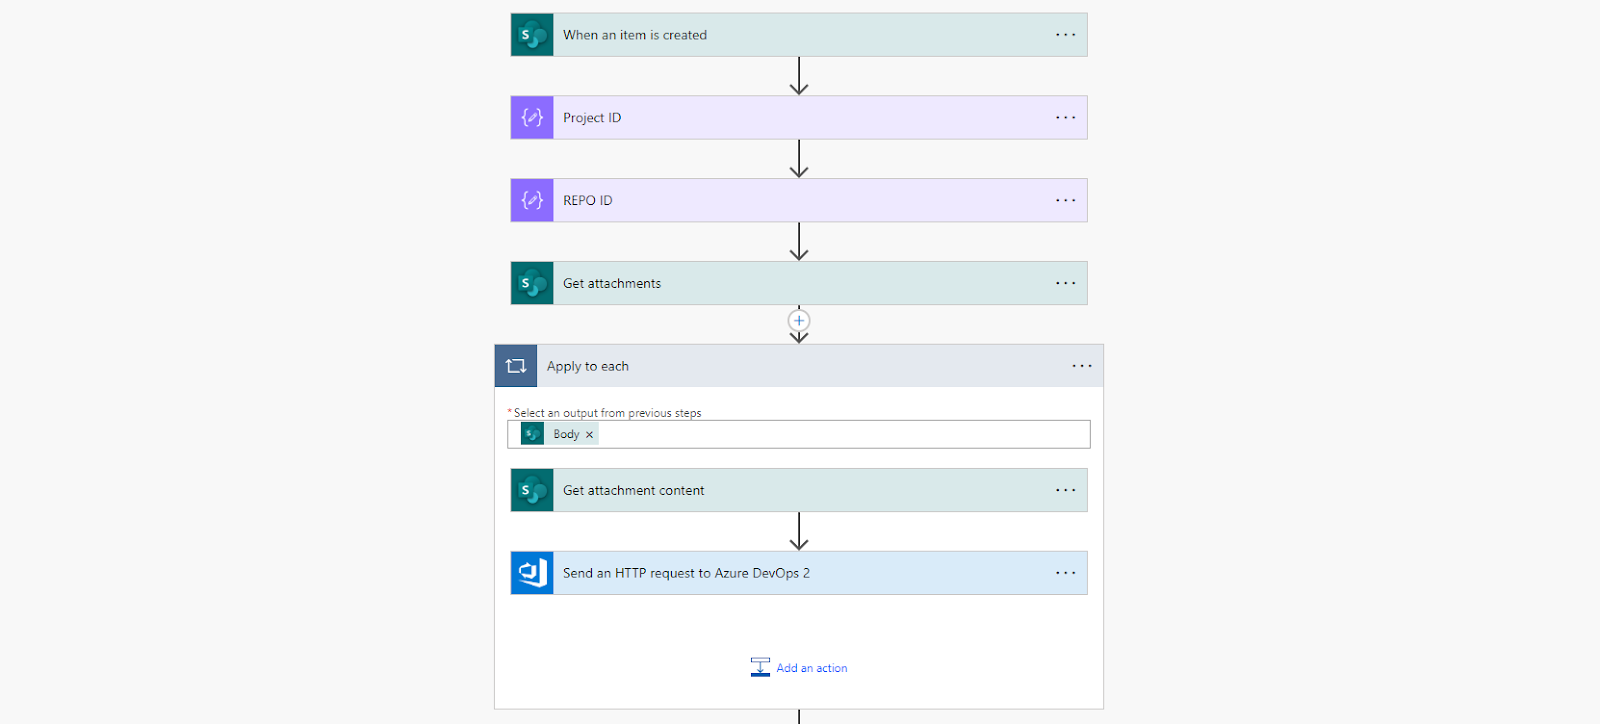Image resolution: width=1600 pixels, height=724 pixels.
Task: Click SharePoint icon on Get attachment content
Action: click(532, 491)
